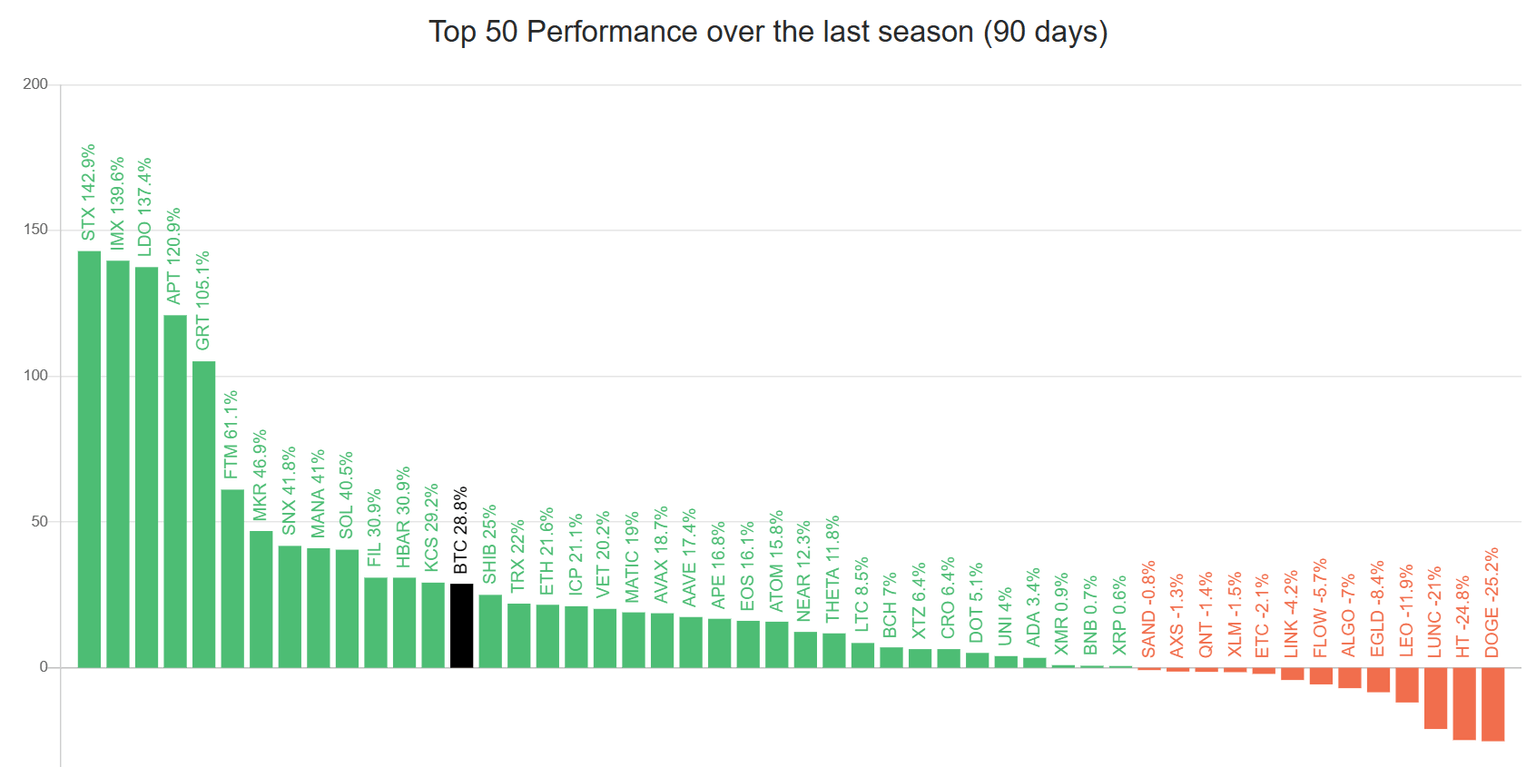The width and height of the screenshot is (1536, 767).
Task: Click the chart title text
Action: click(x=768, y=32)
